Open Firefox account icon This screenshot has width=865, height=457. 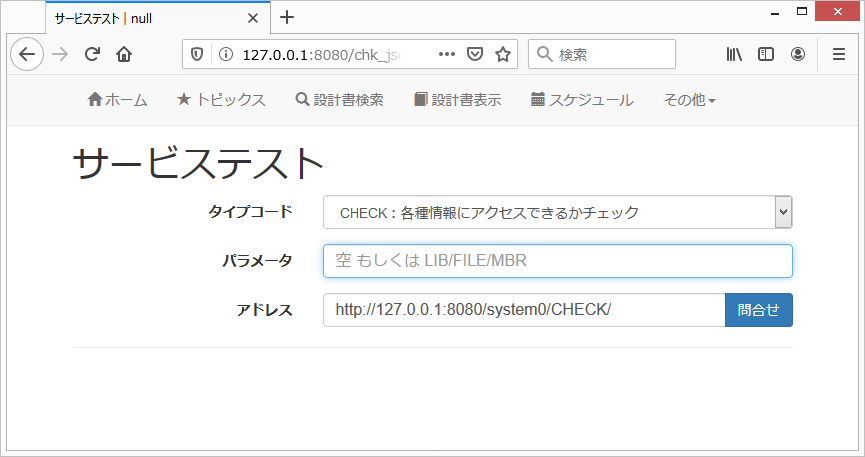click(798, 54)
